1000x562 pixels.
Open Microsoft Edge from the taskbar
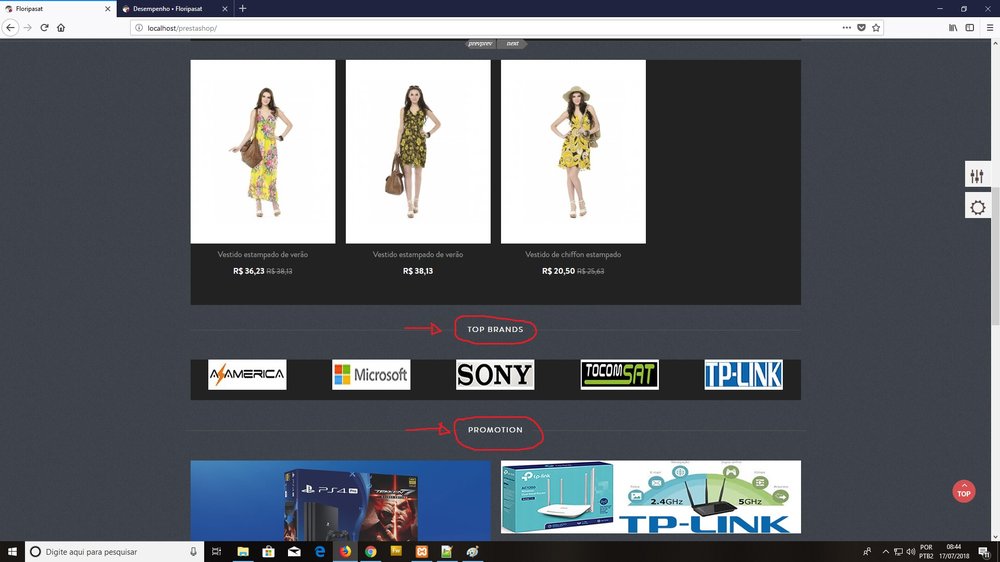320,552
